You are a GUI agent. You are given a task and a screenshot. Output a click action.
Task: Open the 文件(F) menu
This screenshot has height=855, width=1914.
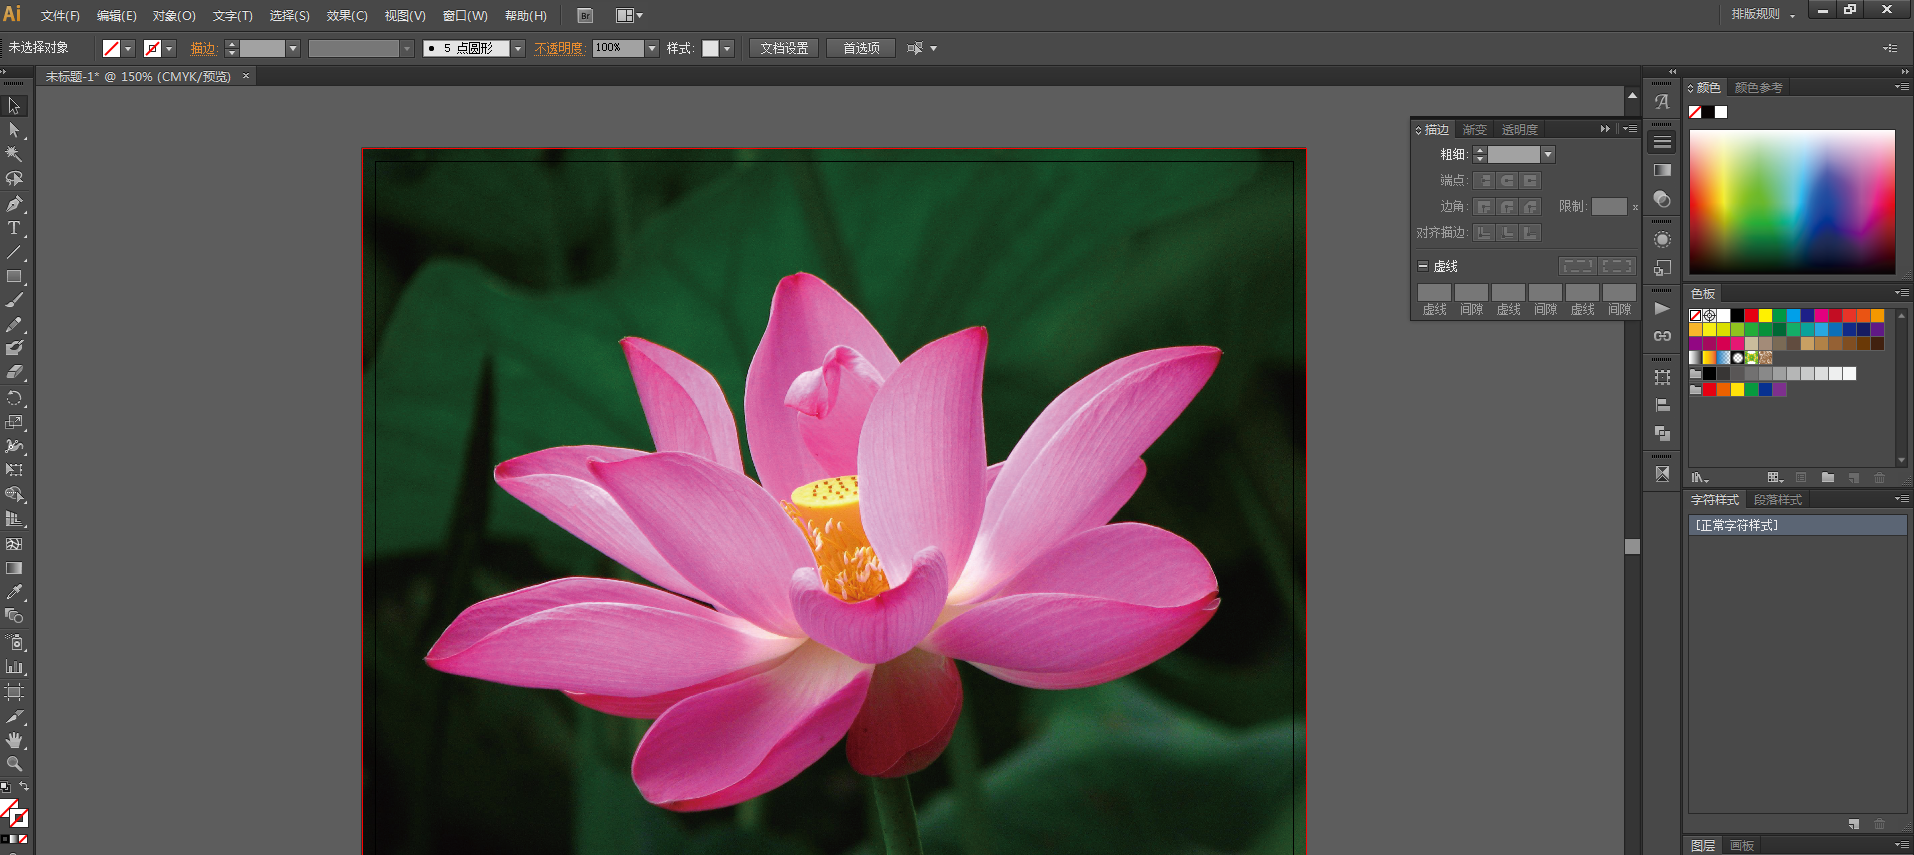[60, 15]
